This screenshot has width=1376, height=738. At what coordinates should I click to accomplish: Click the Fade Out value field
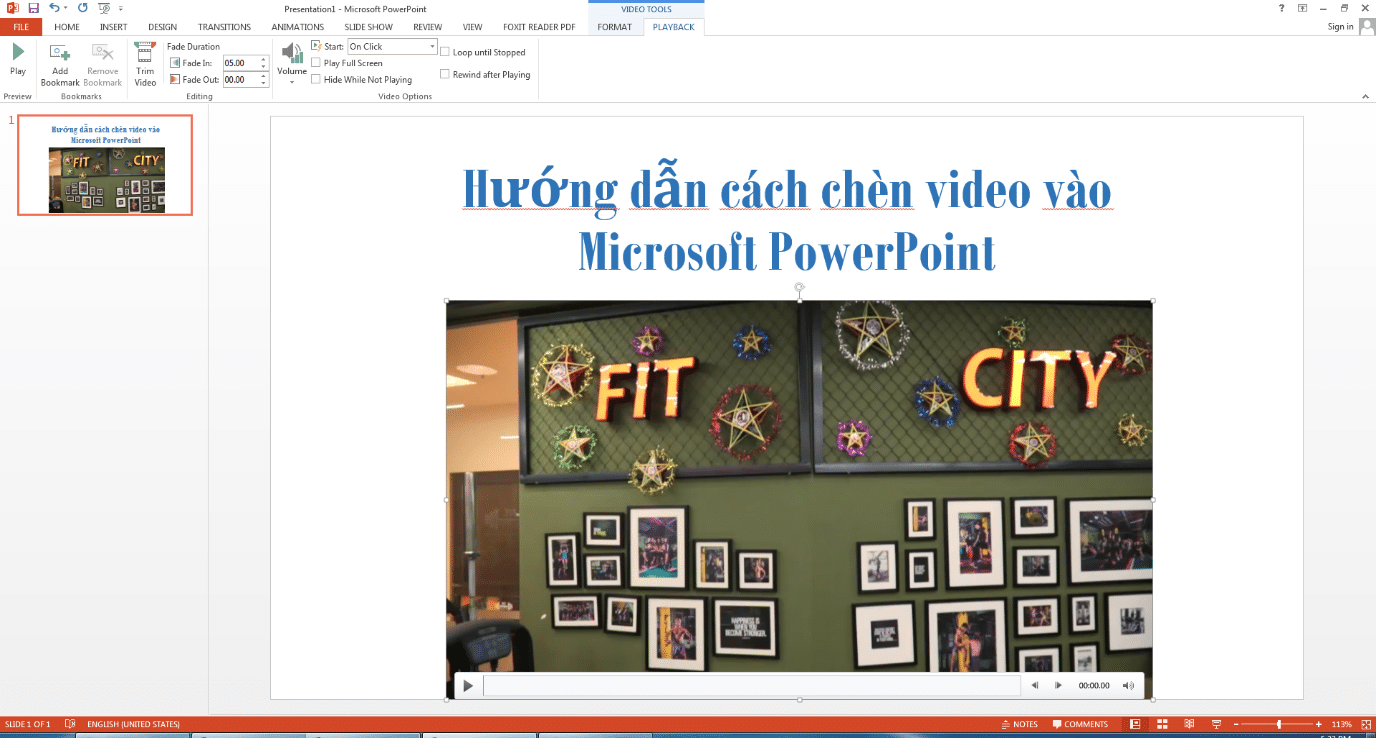pos(240,80)
